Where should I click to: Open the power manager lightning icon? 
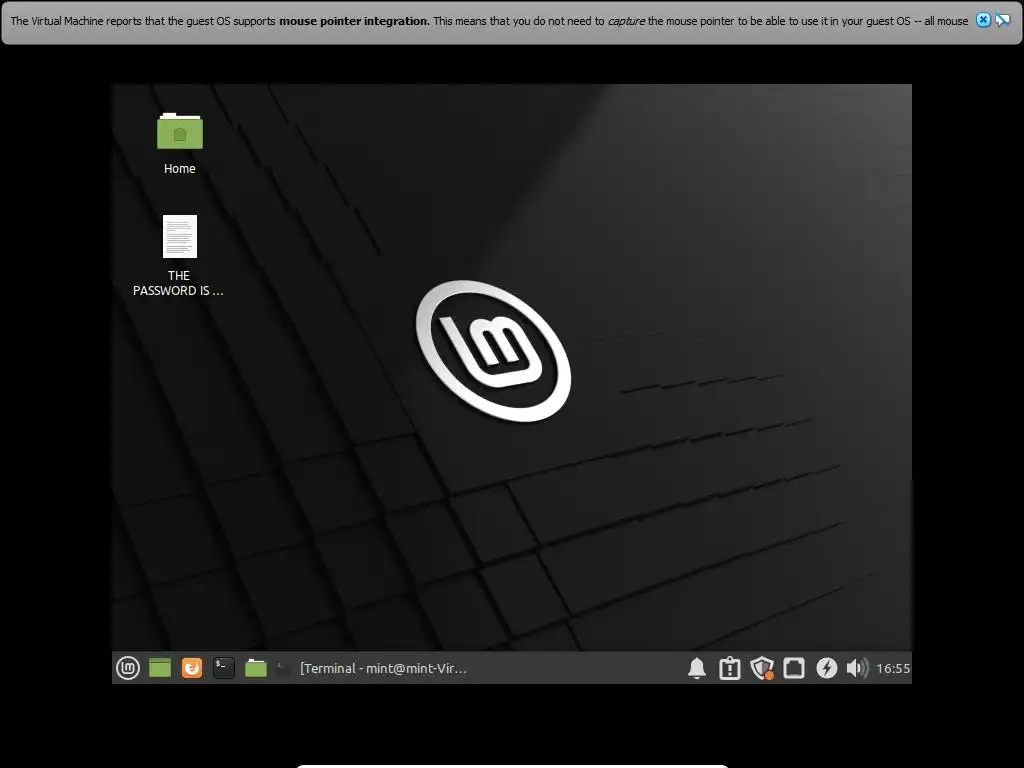(827, 668)
